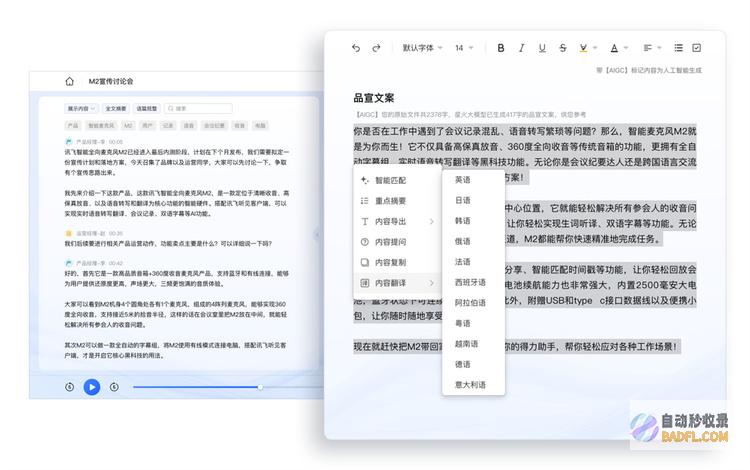This screenshot has width=750, height=470.
Task: Select 英语 in the translation submenu
Action: (463, 180)
